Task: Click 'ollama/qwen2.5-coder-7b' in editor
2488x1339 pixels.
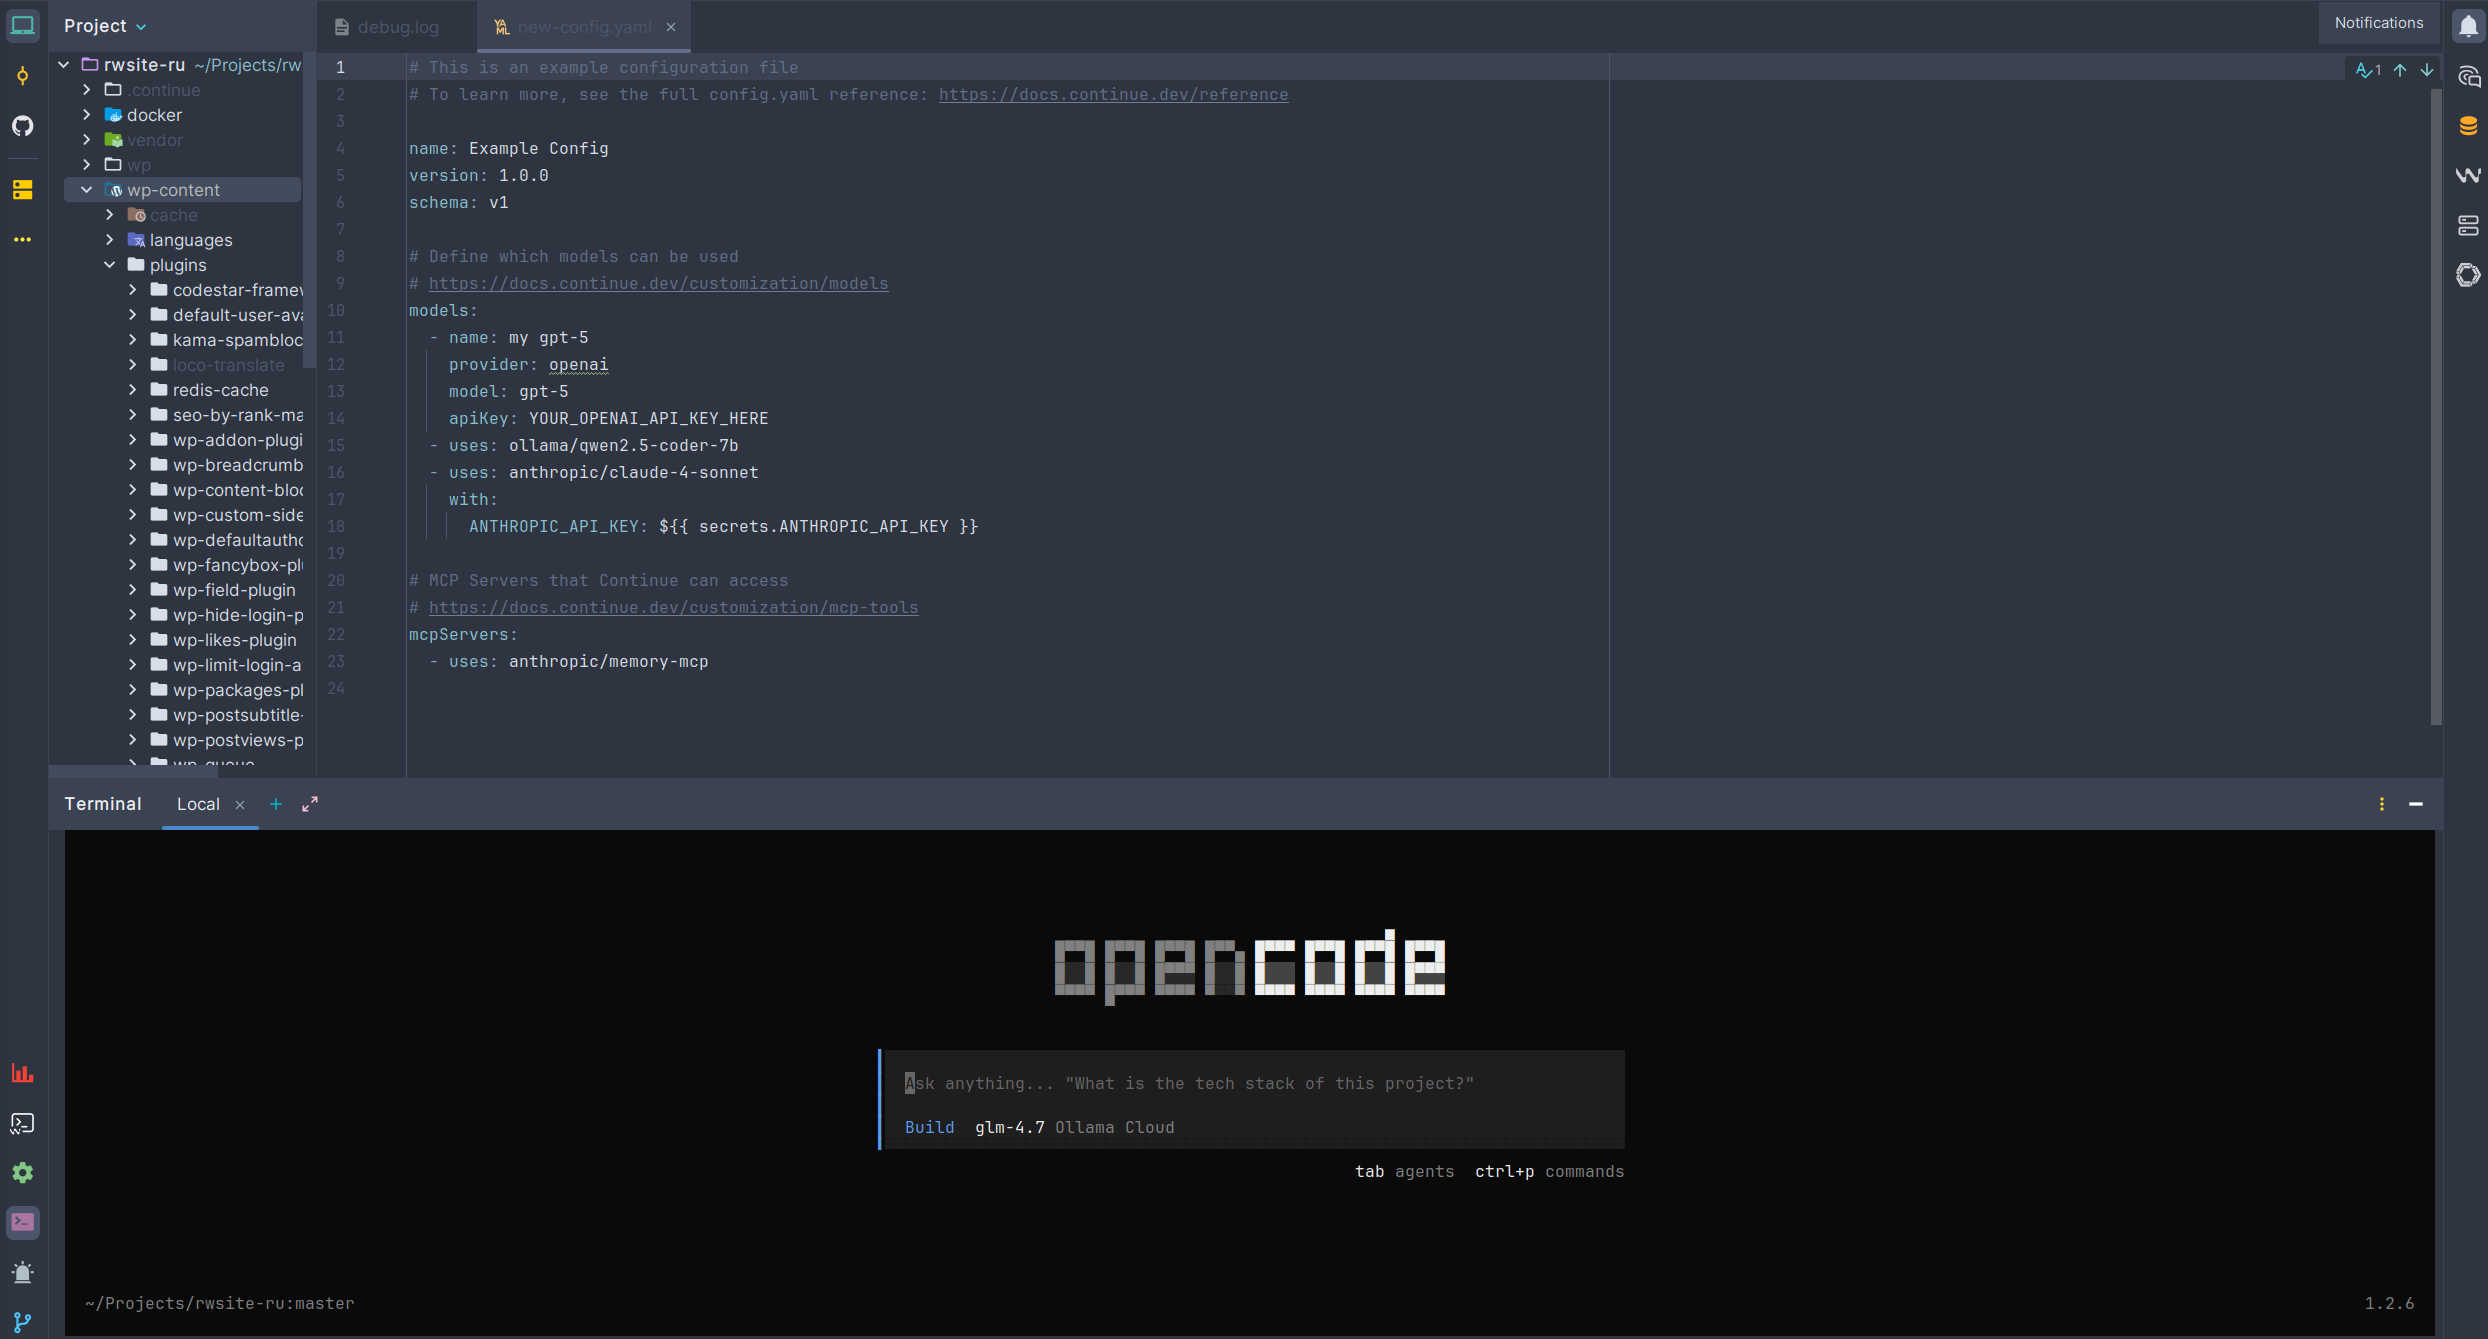Action: 623,446
